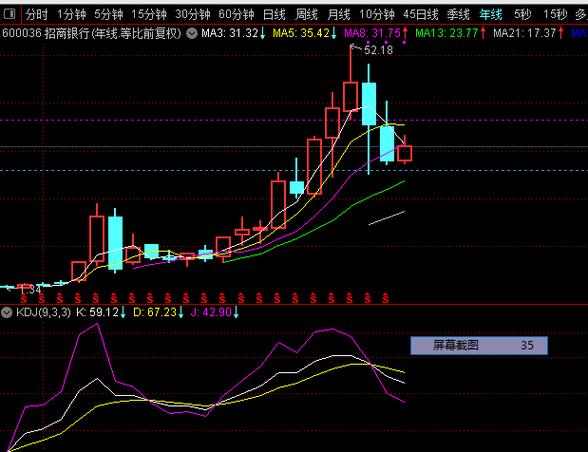Open the 季线 quarterly chart tab
The height and width of the screenshot is (452, 588).
(x=458, y=15)
